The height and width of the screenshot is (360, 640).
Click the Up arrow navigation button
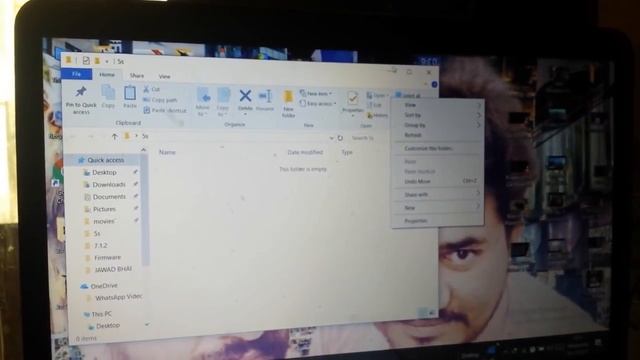click(115, 137)
